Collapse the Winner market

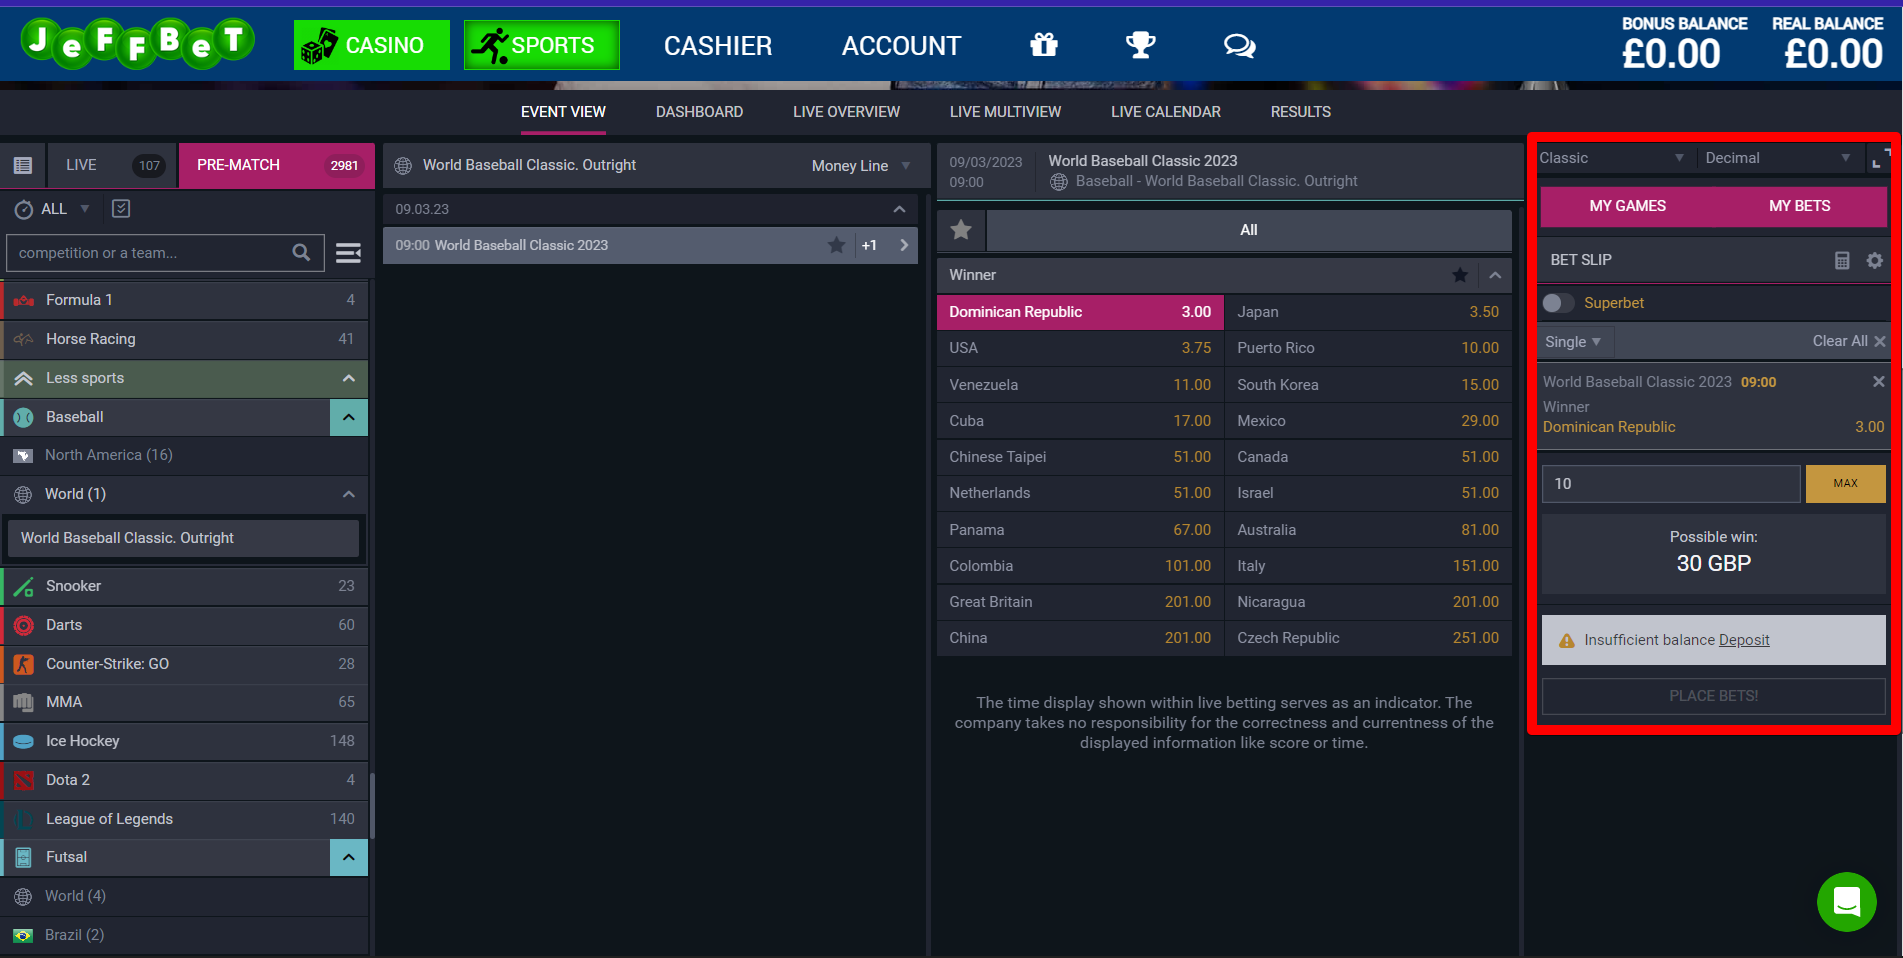click(1495, 275)
